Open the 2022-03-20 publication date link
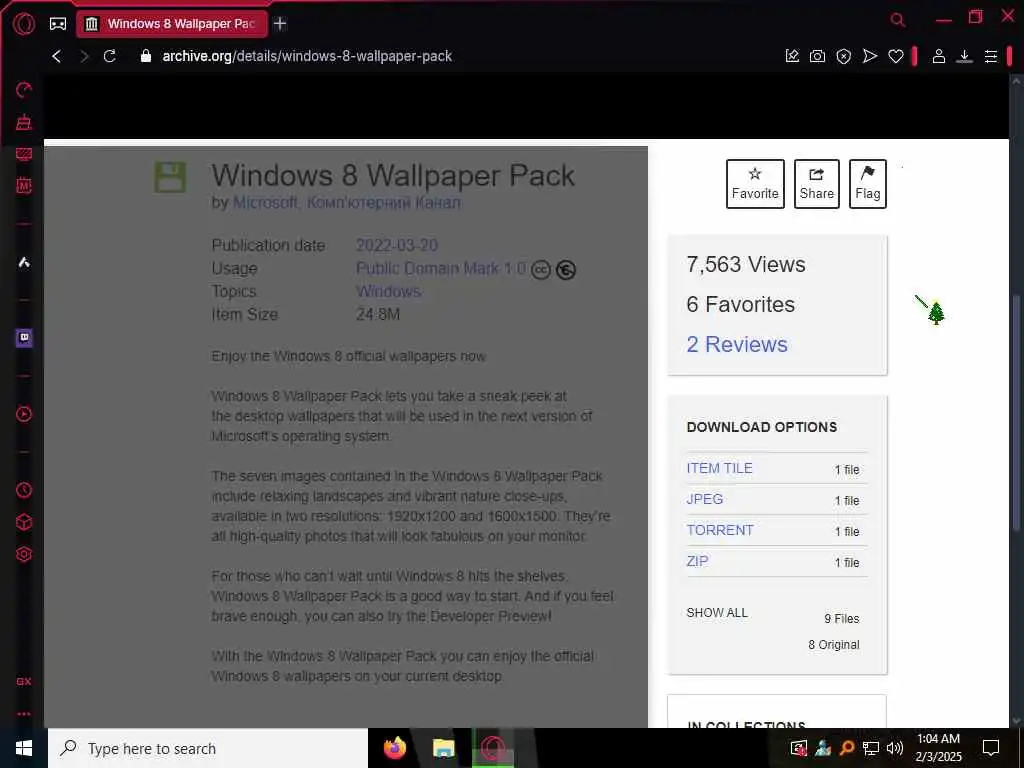Viewport: 1024px width, 768px height. click(396, 246)
